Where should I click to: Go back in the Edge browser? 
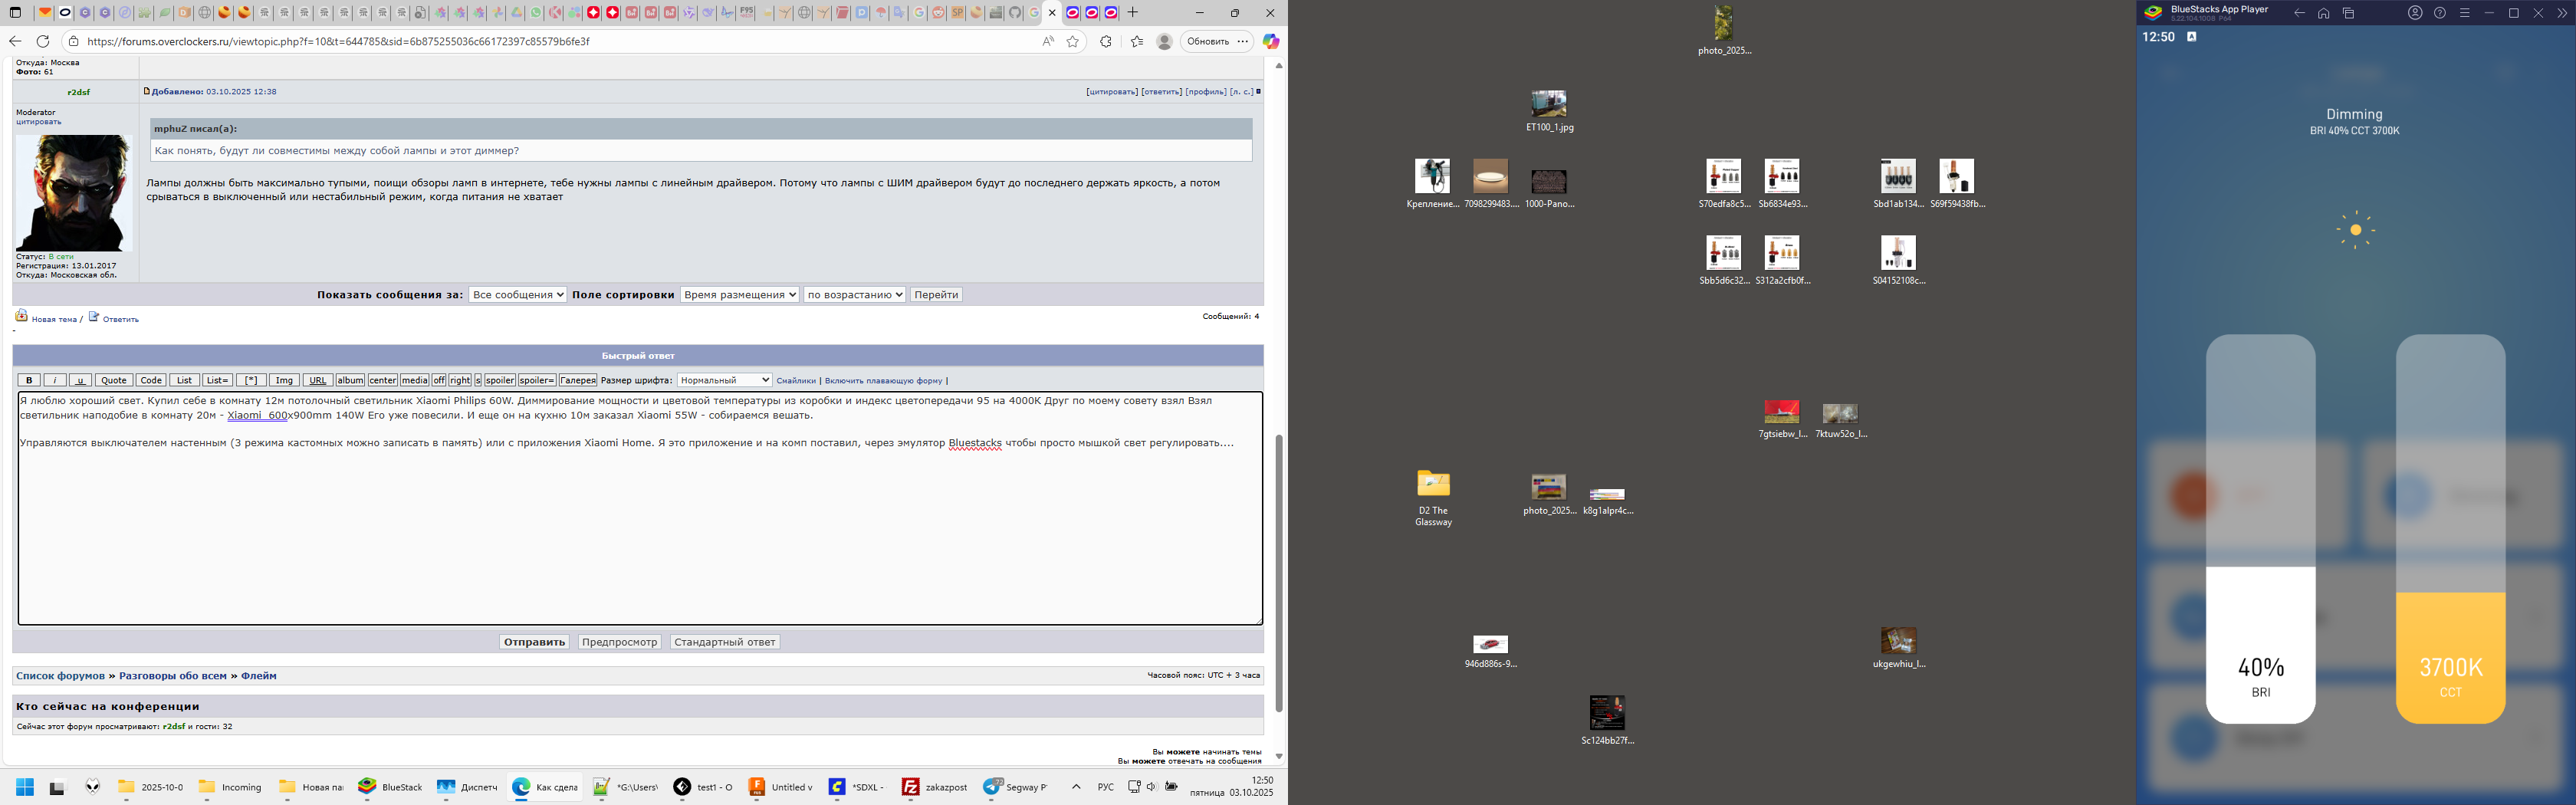(15, 41)
